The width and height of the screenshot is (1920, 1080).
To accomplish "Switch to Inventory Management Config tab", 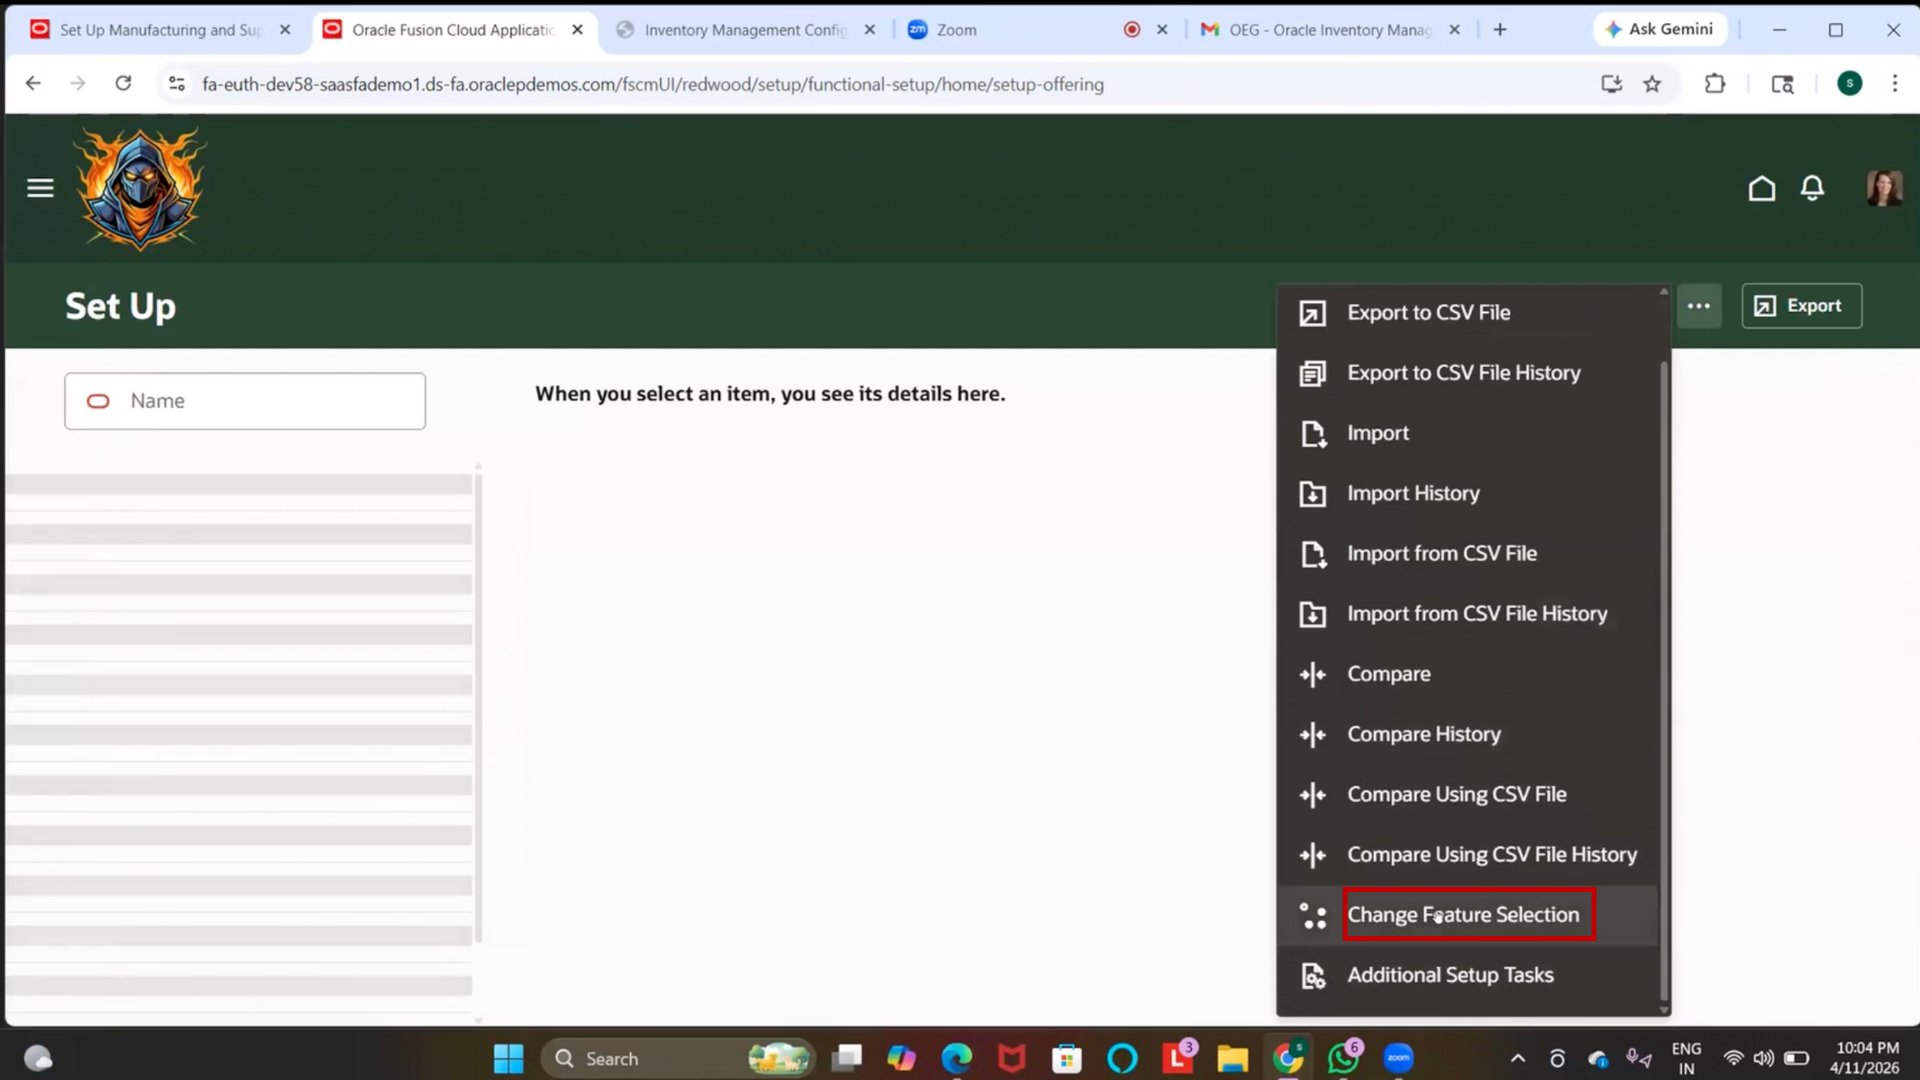I will (x=745, y=30).
